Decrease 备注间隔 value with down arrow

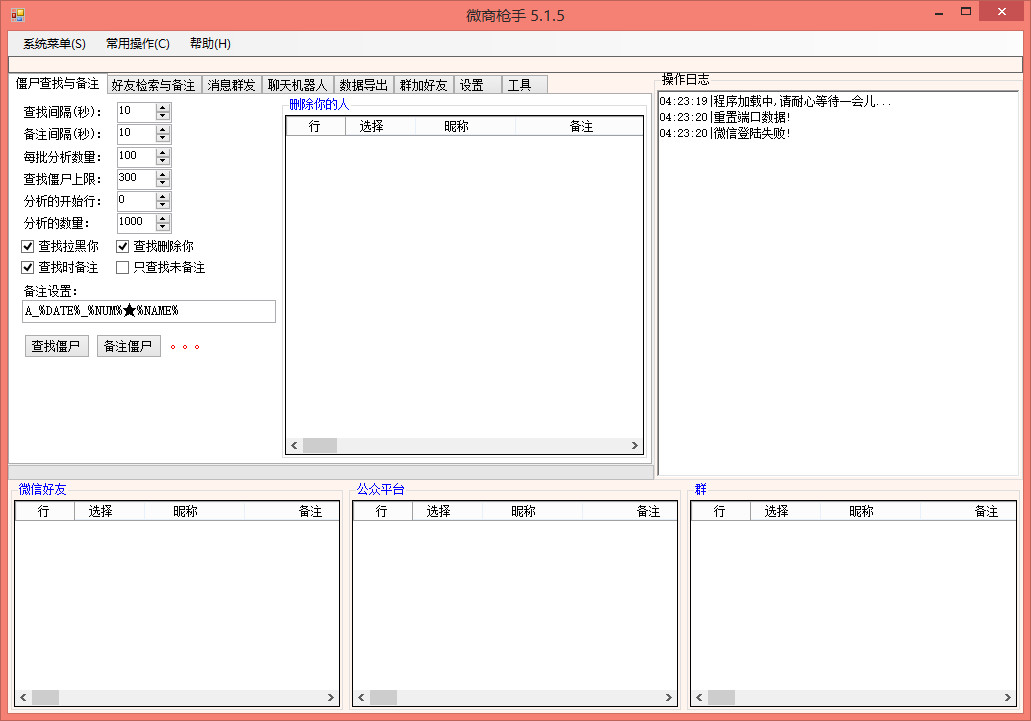pos(163,138)
